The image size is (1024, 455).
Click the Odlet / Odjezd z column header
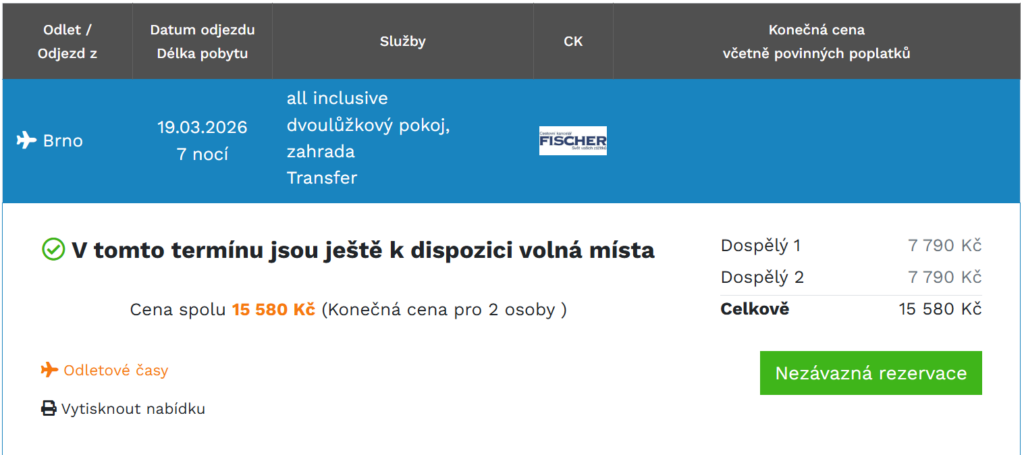(x=68, y=41)
